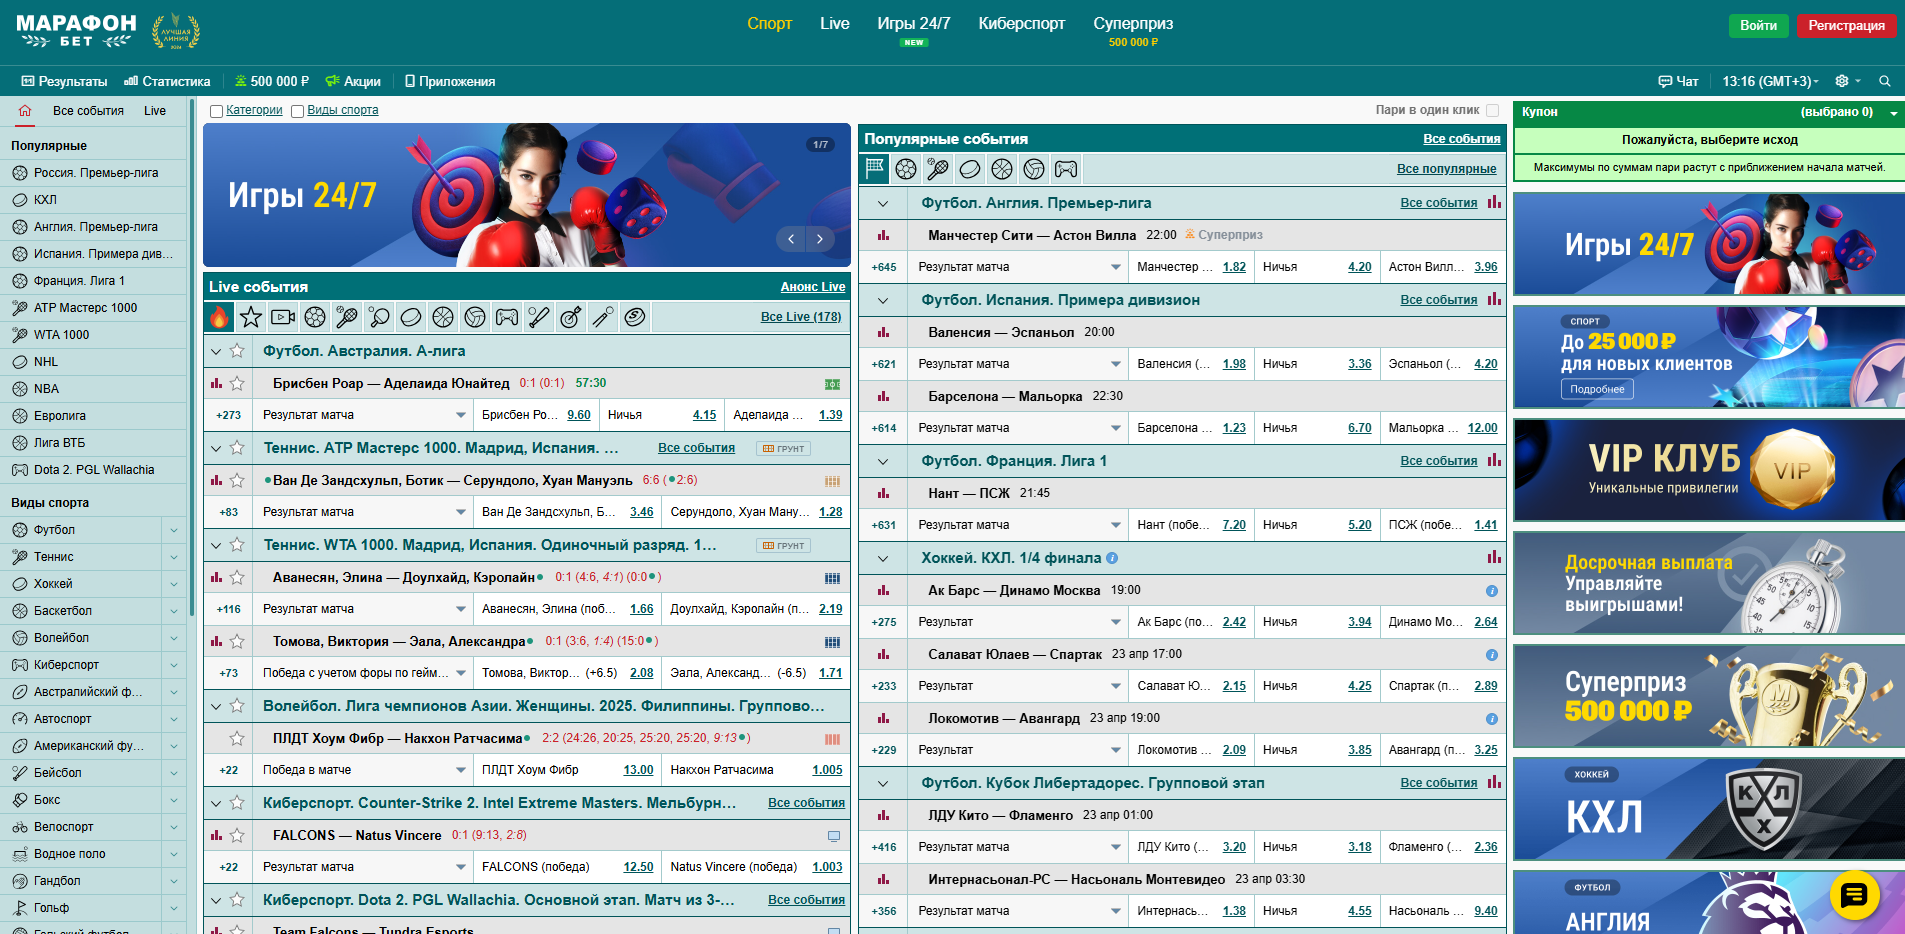Favorite the FALCONS — Natus Vincere match
1905x934 pixels.
[237, 835]
